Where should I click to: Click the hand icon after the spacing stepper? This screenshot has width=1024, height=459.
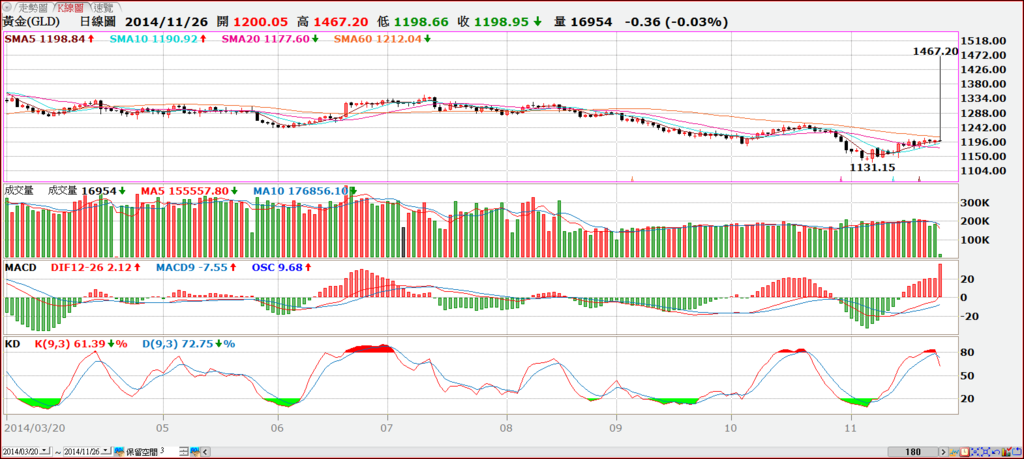coord(195,451)
